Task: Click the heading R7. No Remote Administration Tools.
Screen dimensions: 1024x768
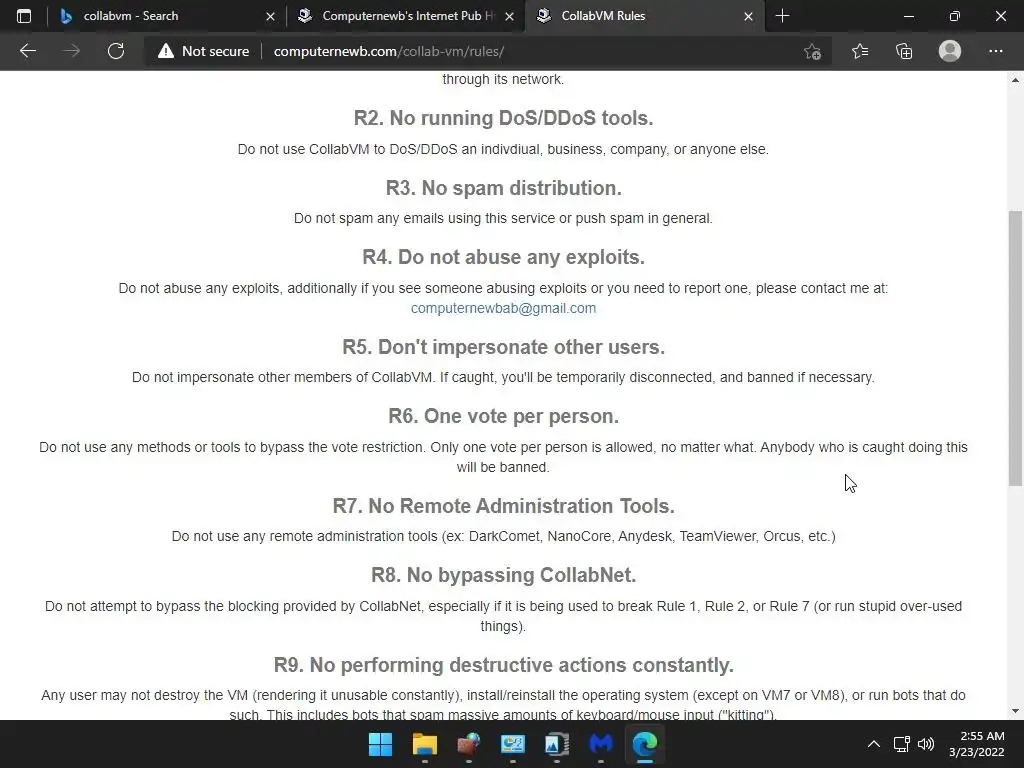Action: [x=503, y=506]
